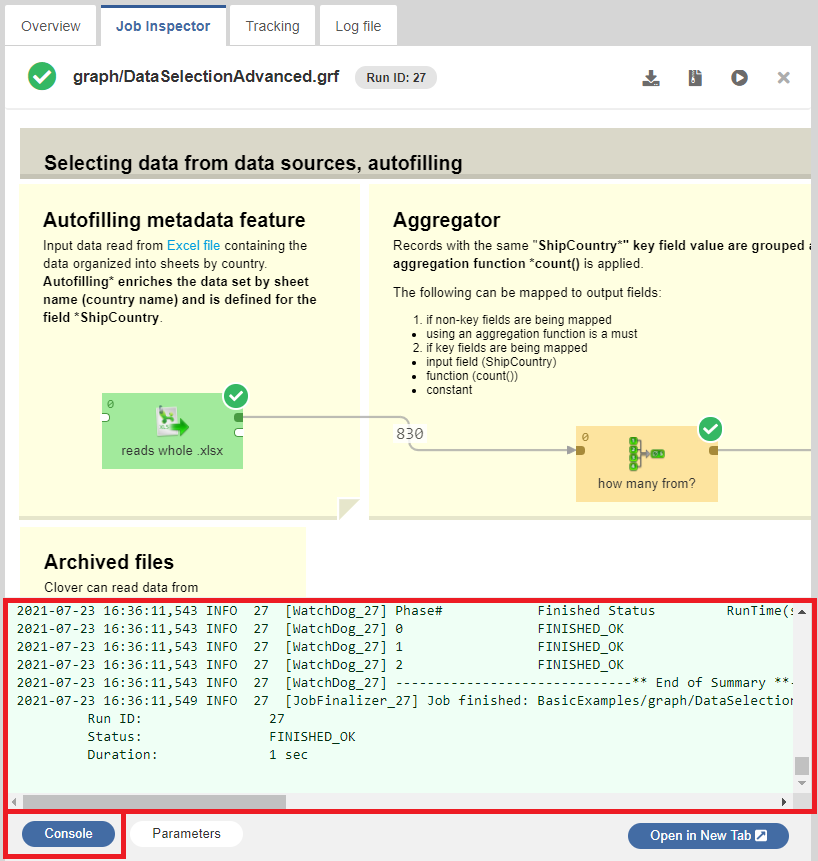Open the Log file tab
The width and height of the screenshot is (818, 861).
coord(357,25)
